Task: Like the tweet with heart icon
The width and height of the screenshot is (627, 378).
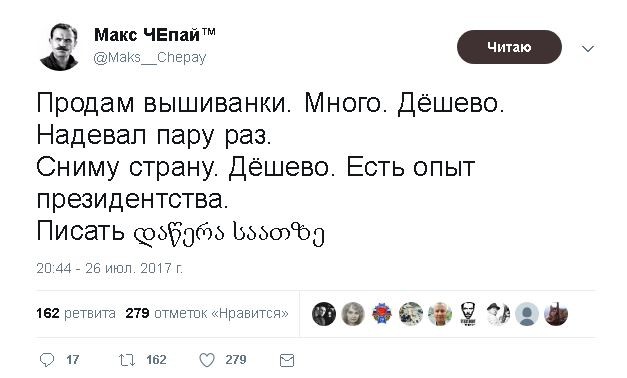Action: point(207,360)
